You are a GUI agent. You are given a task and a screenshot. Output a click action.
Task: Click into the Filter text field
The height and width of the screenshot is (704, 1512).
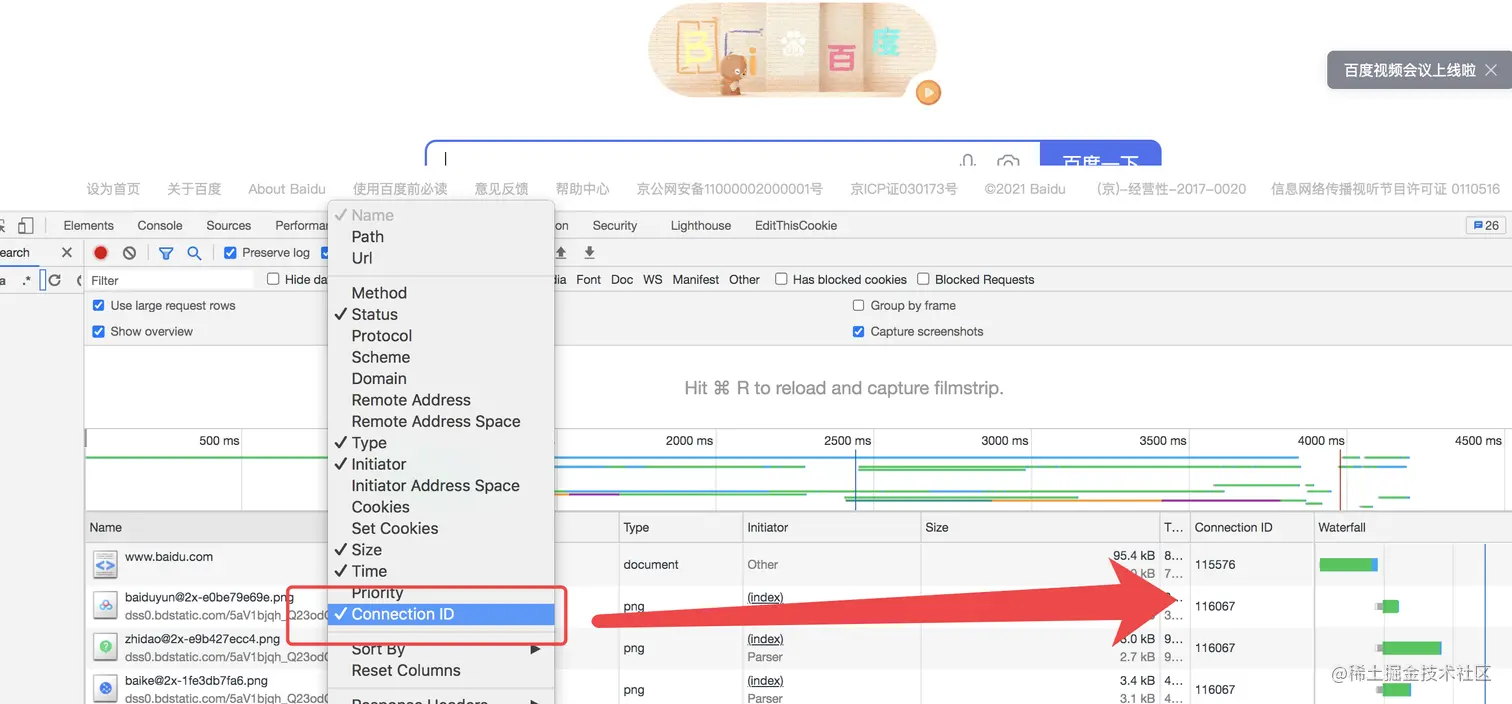170,281
